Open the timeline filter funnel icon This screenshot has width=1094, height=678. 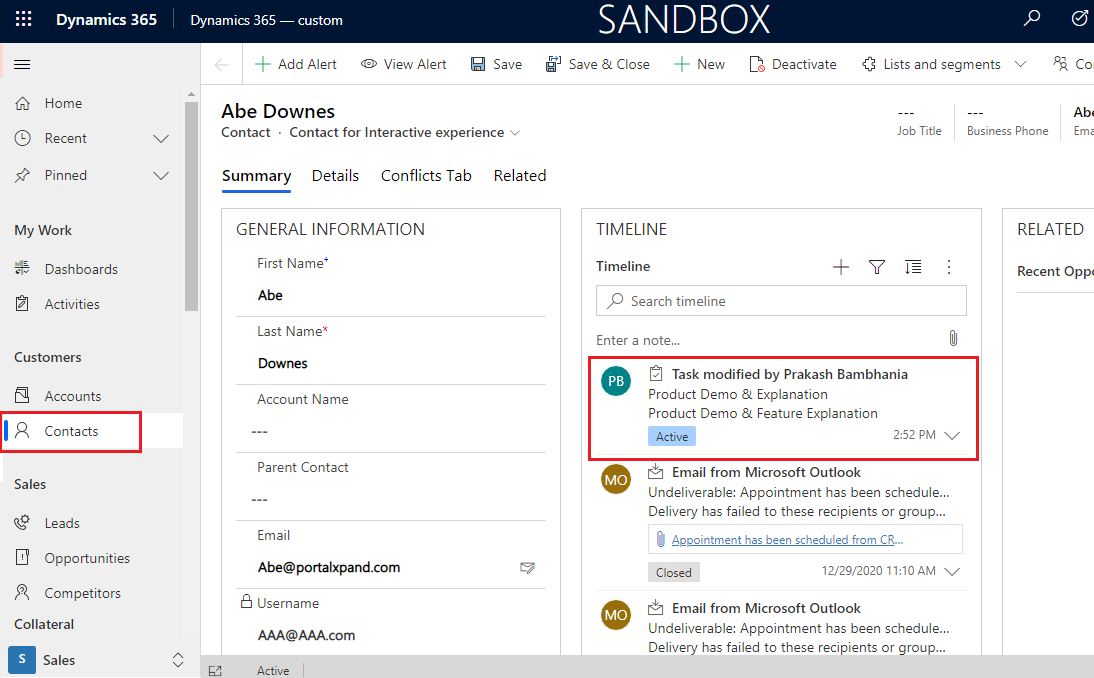coord(877,267)
